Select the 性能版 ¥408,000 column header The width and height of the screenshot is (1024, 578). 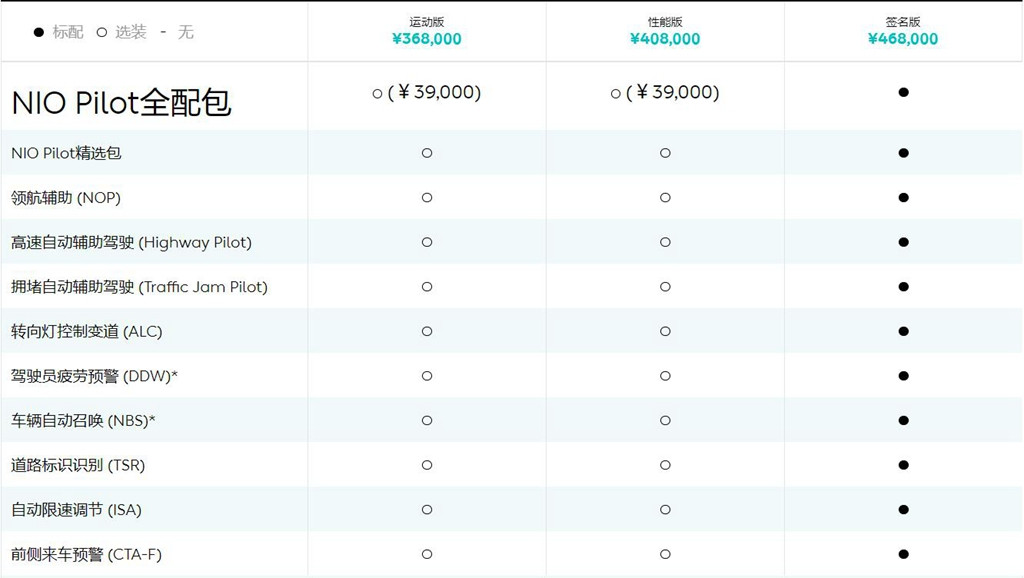point(665,31)
